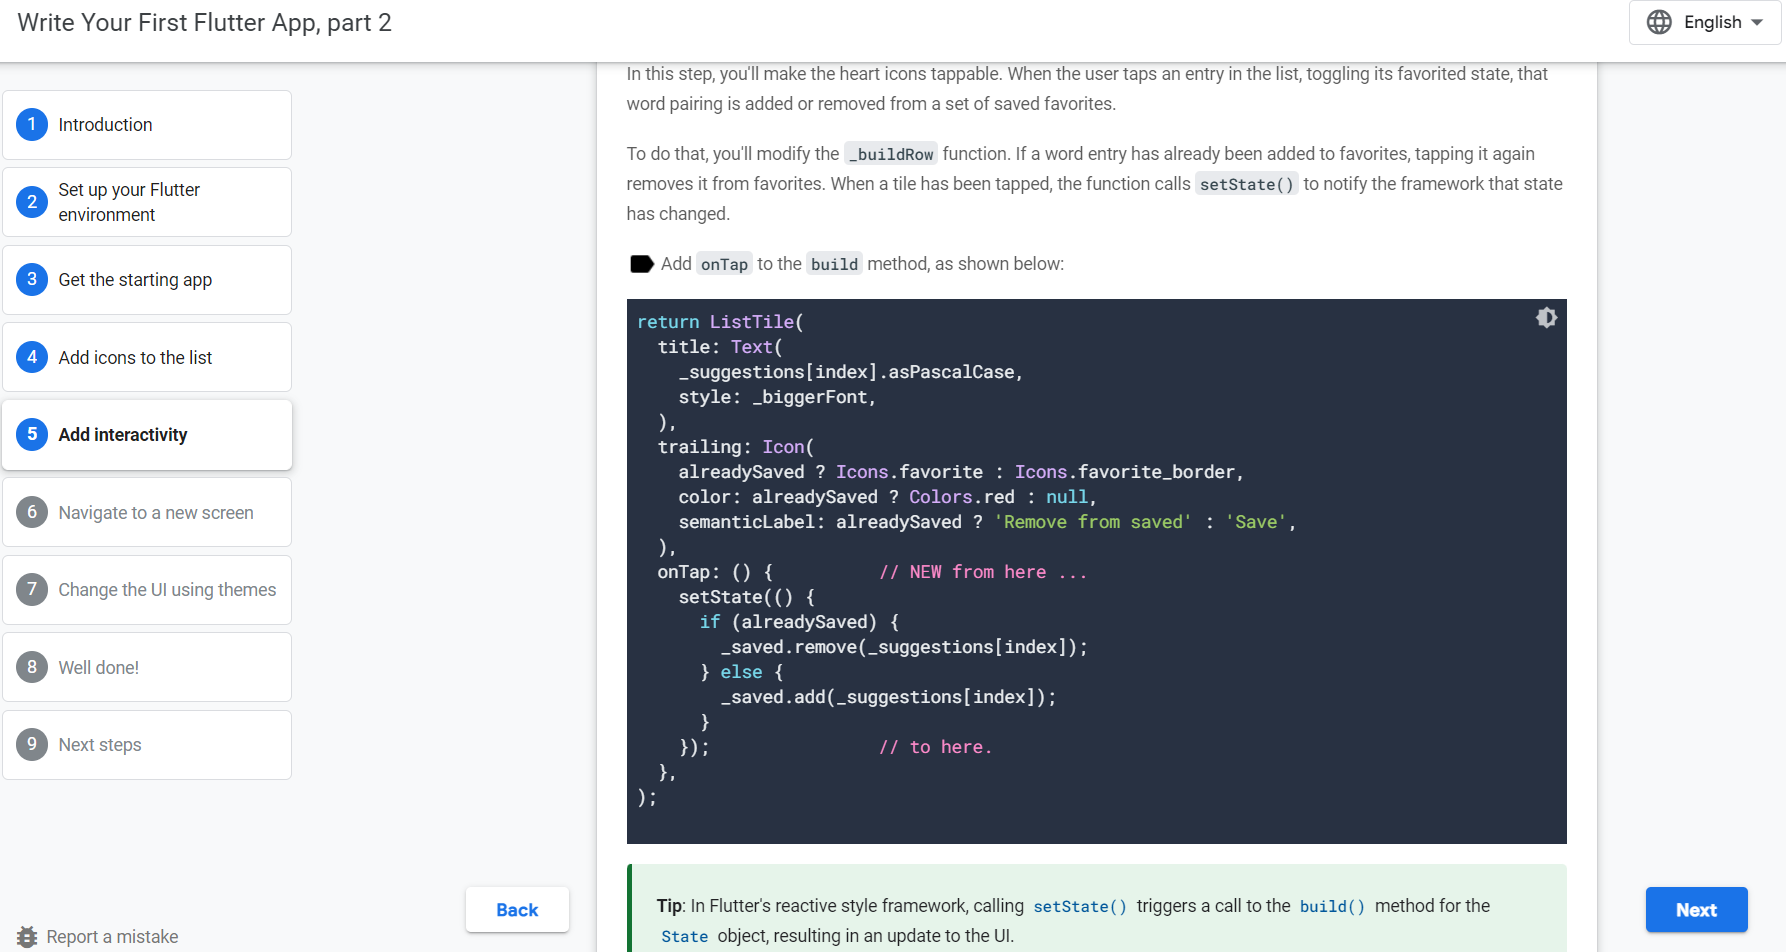Click step number 4 circle icon
The height and width of the screenshot is (952, 1786).
tap(32, 357)
